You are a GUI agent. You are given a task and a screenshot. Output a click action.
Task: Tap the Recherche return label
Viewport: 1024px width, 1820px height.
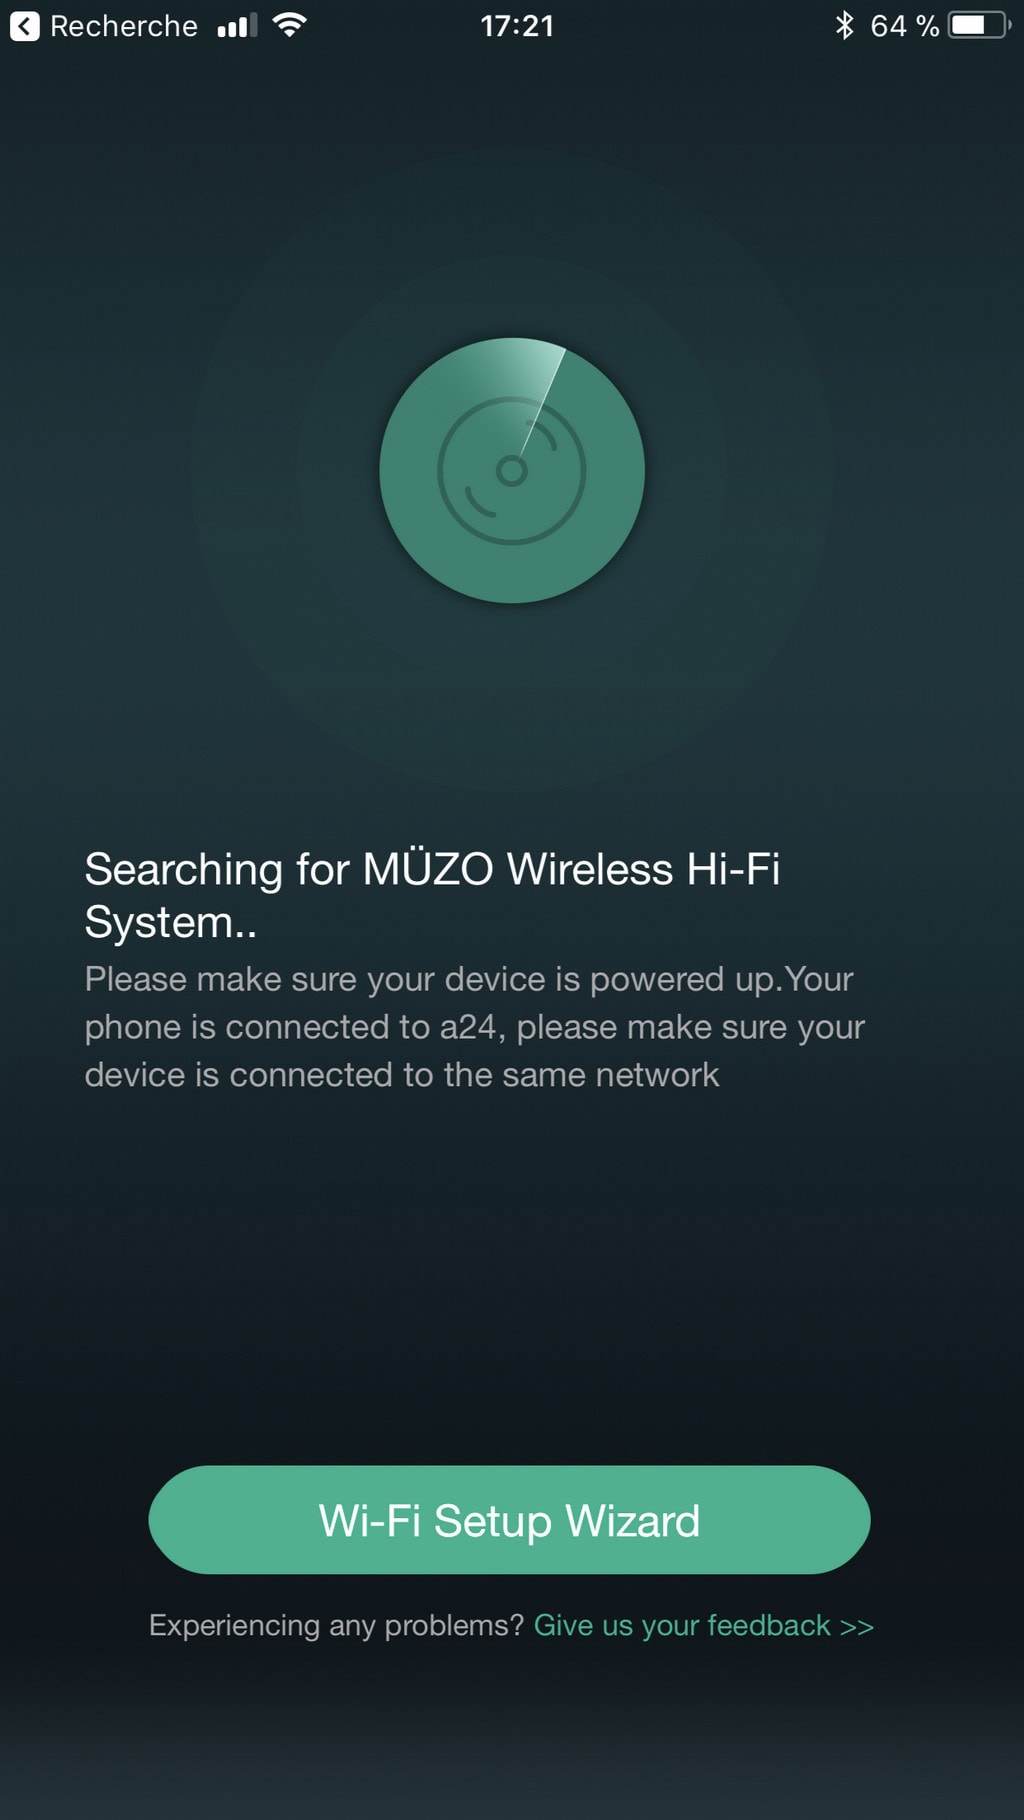click(124, 26)
